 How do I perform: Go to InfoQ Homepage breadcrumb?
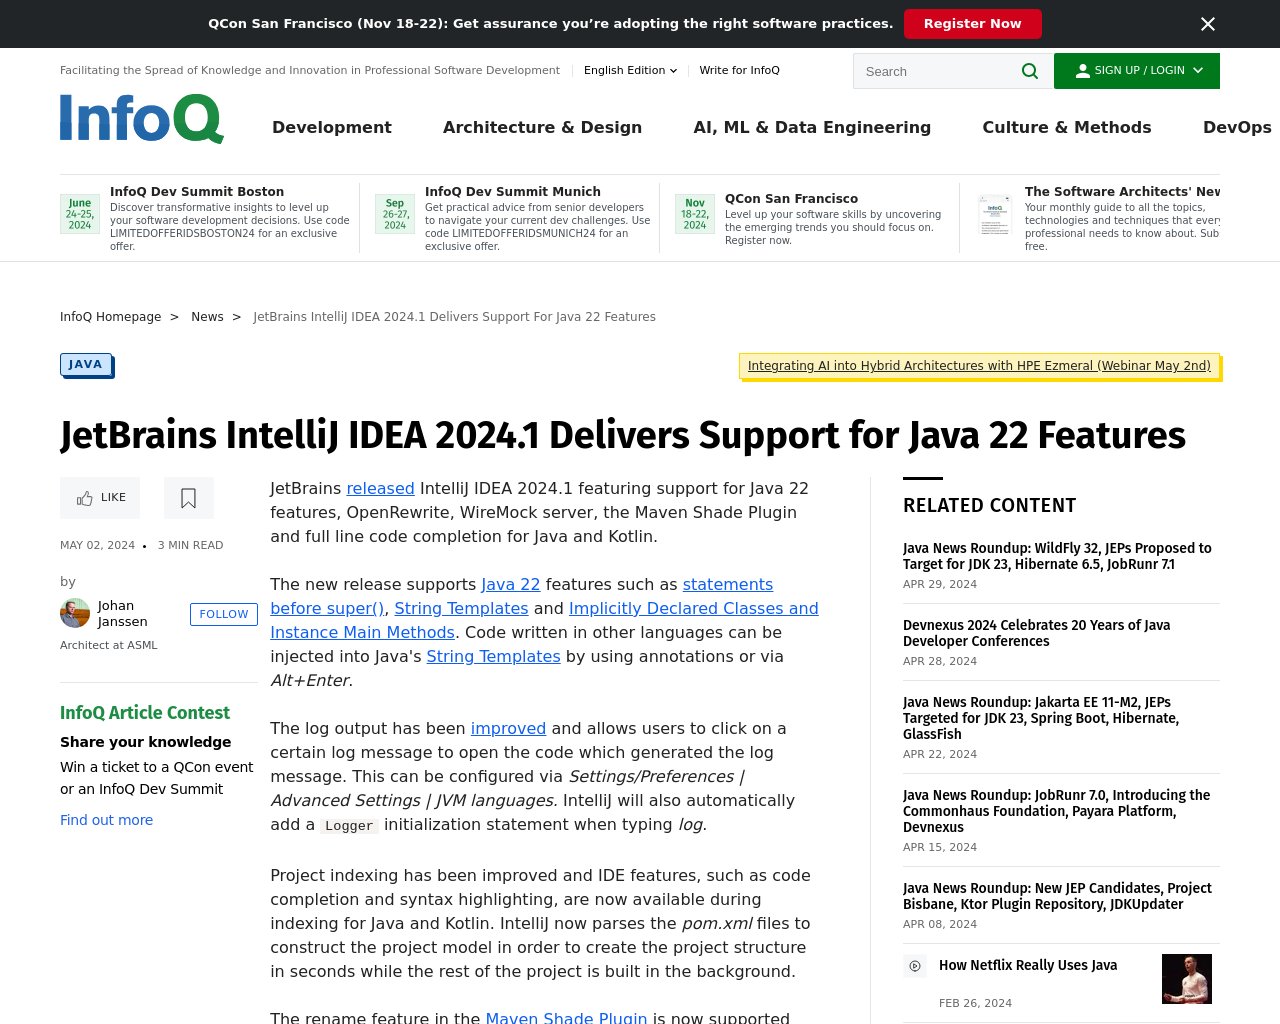pyautogui.click(x=110, y=316)
